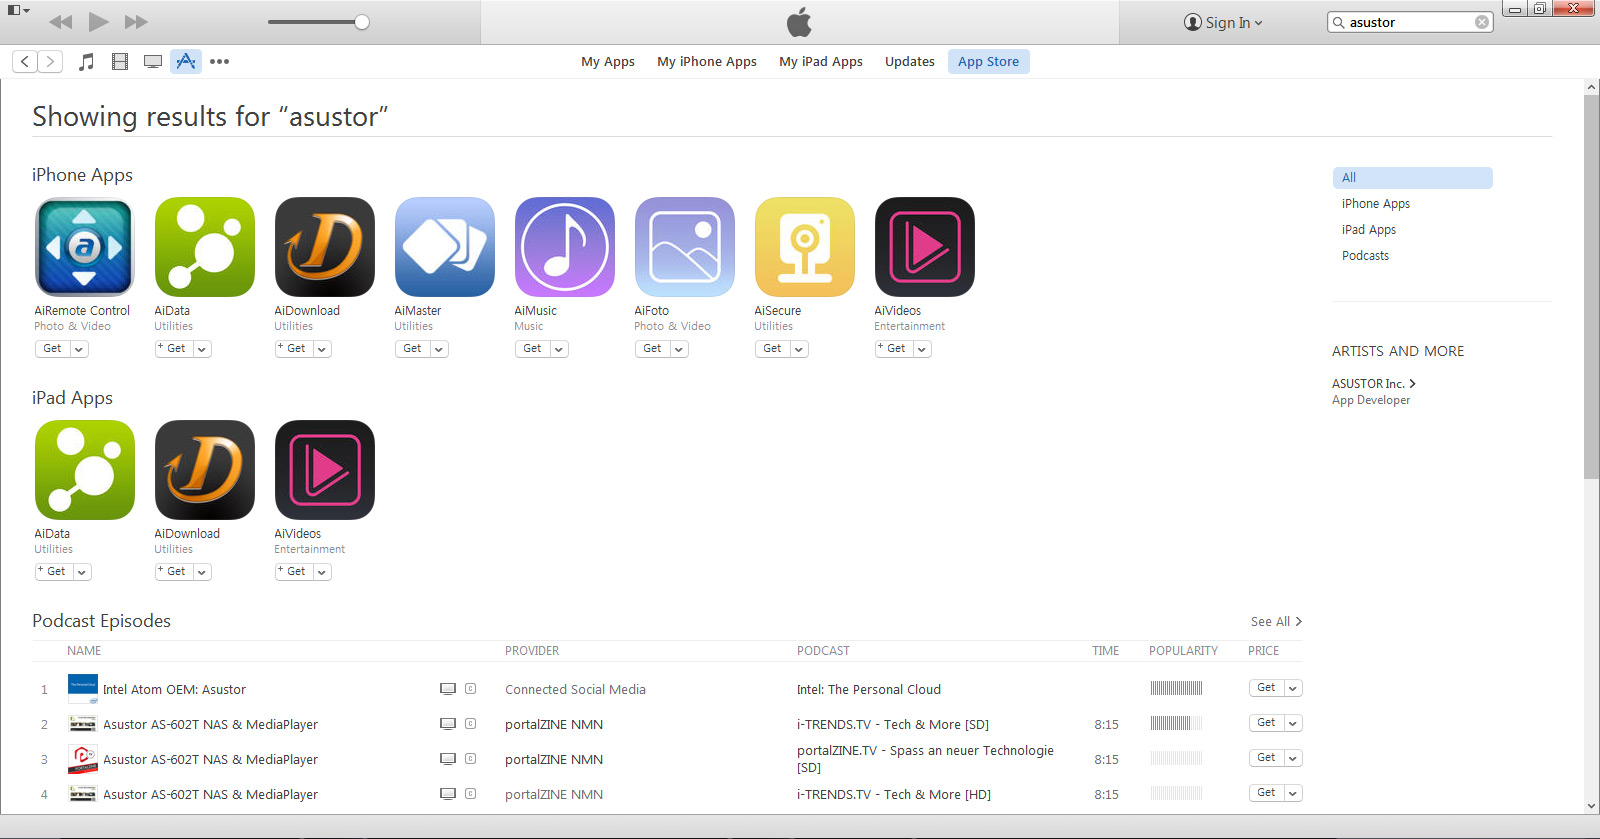Click the vertical scrollbar thumb

(1591, 287)
